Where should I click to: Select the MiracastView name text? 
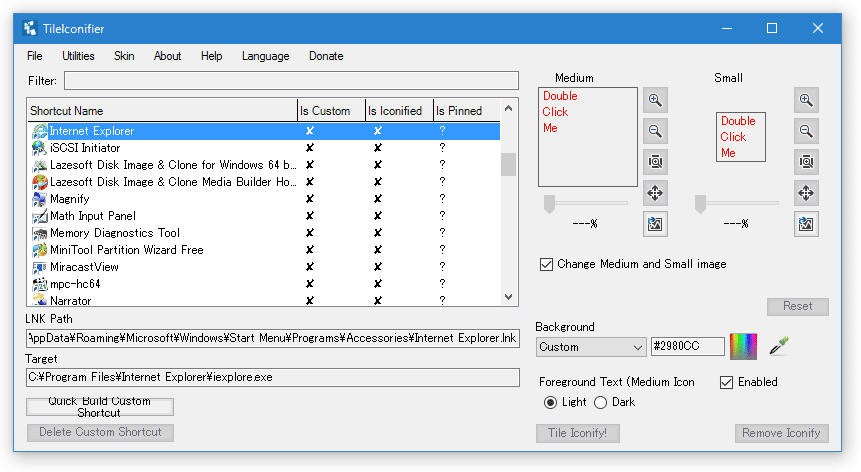(x=84, y=267)
